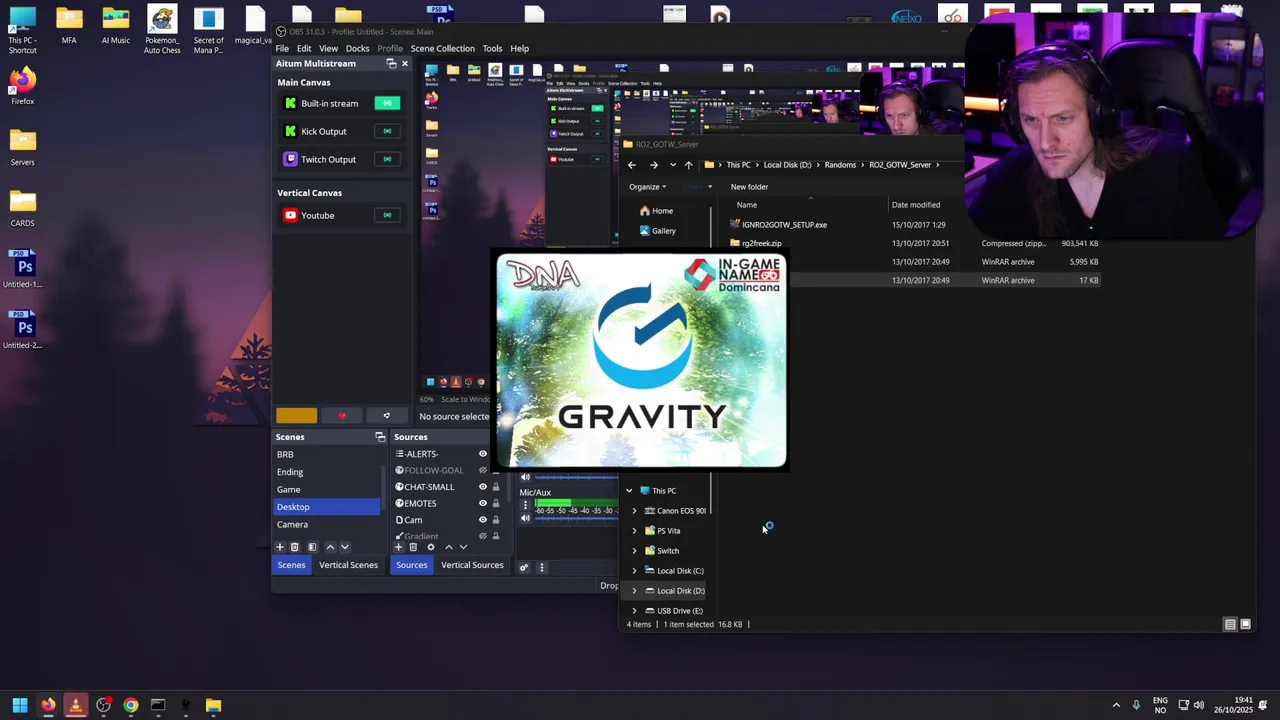Viewport: 1280px width, 720px height.
Task: Open the Firefox desktop shortcut
Action: click(22, 86)
